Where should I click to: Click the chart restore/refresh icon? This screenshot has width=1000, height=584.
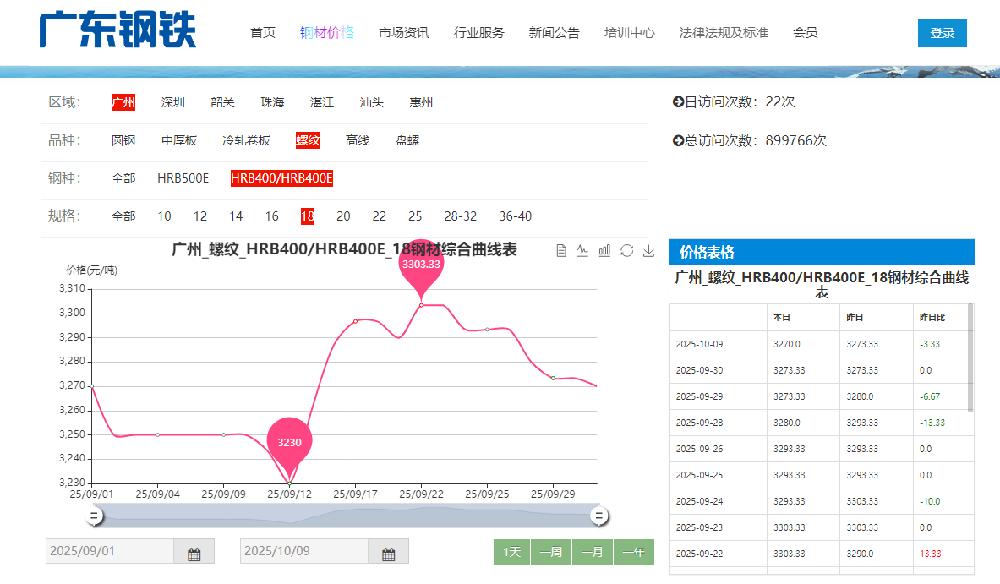(626, 250)
